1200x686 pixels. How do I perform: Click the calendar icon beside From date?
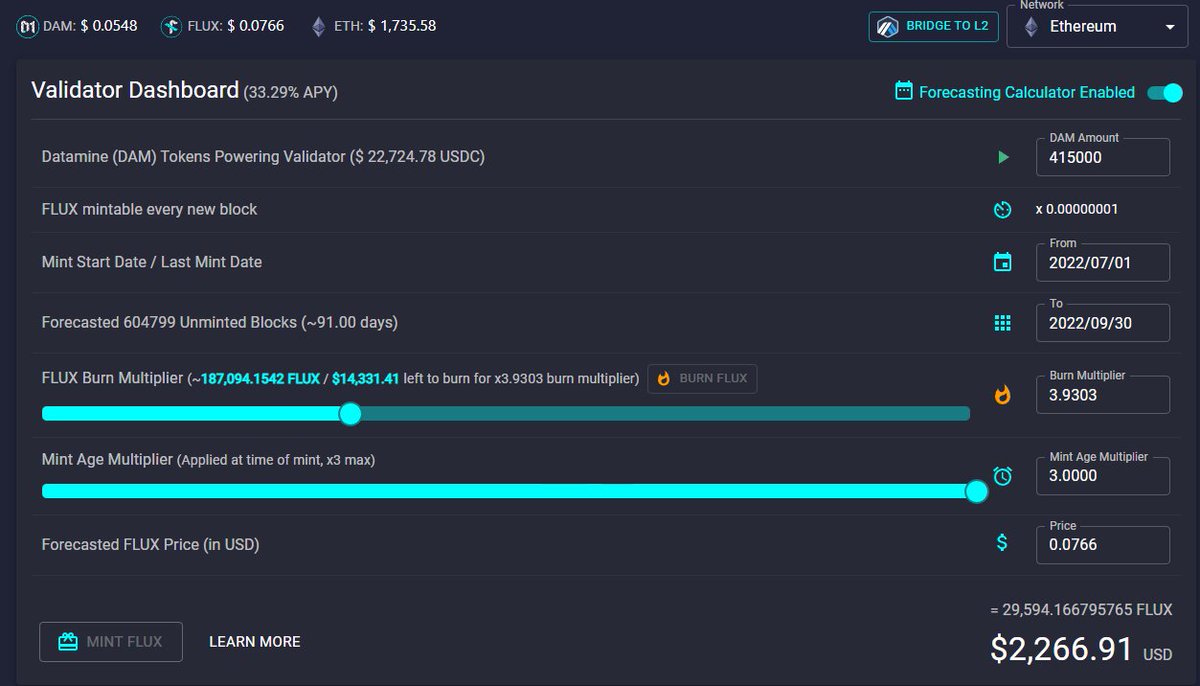click(x=1002, y=262)
